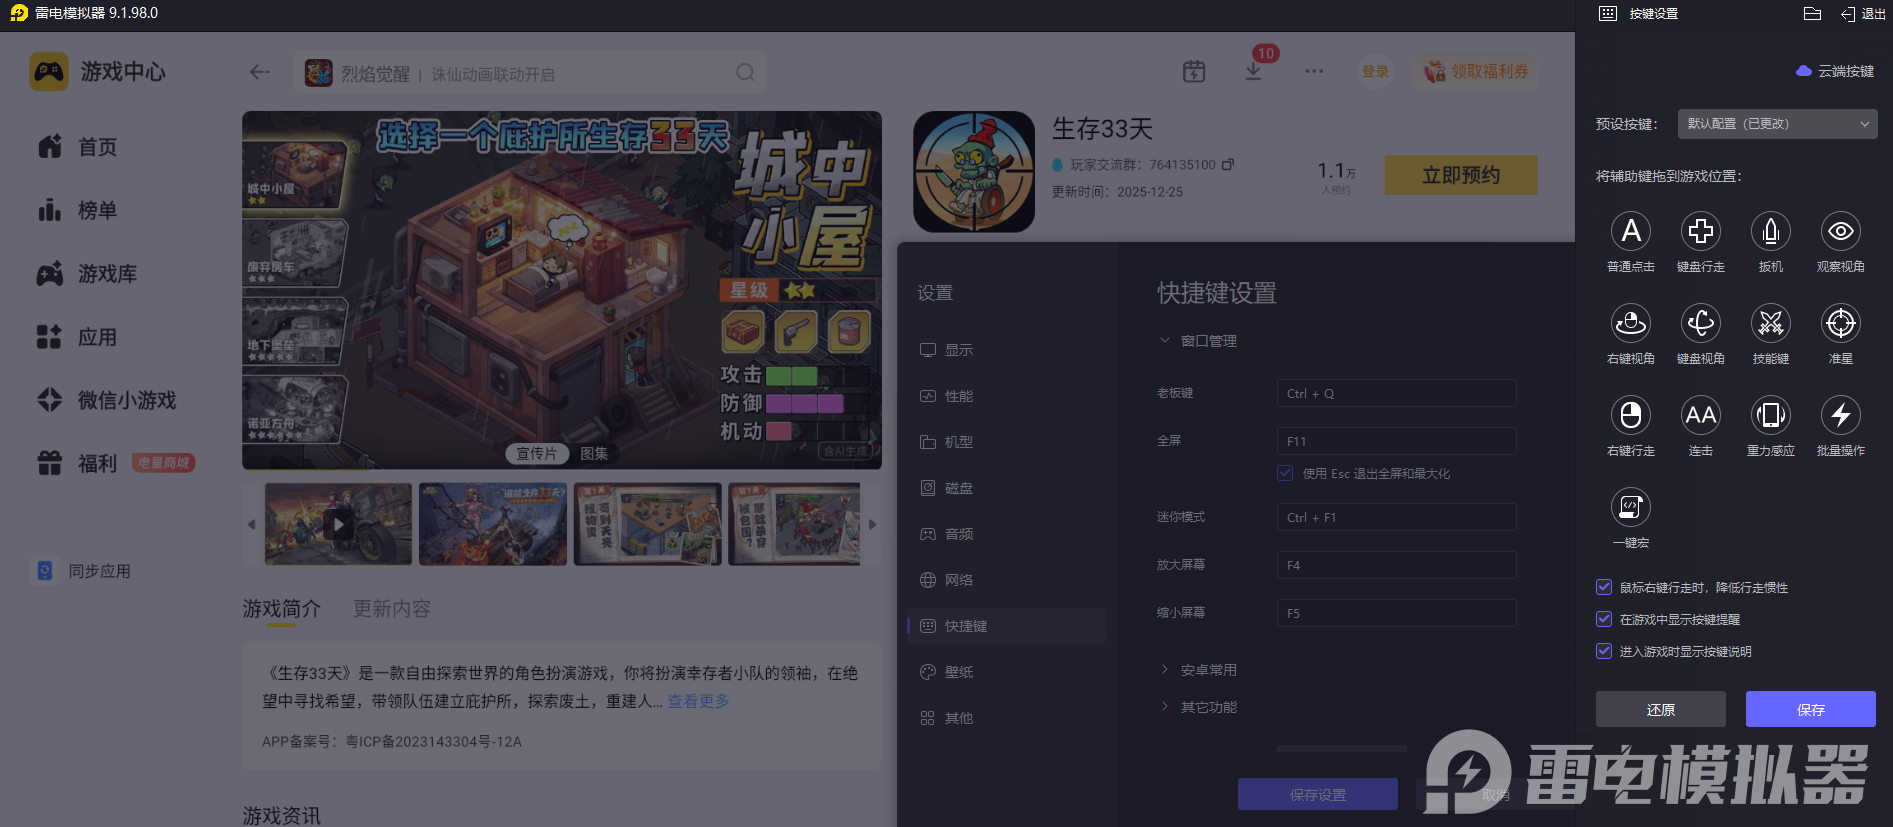The height and width of the screenshot is (827, 1893).
Task: Collapse the 窗口管理 section
Action: pos(1164,341)
